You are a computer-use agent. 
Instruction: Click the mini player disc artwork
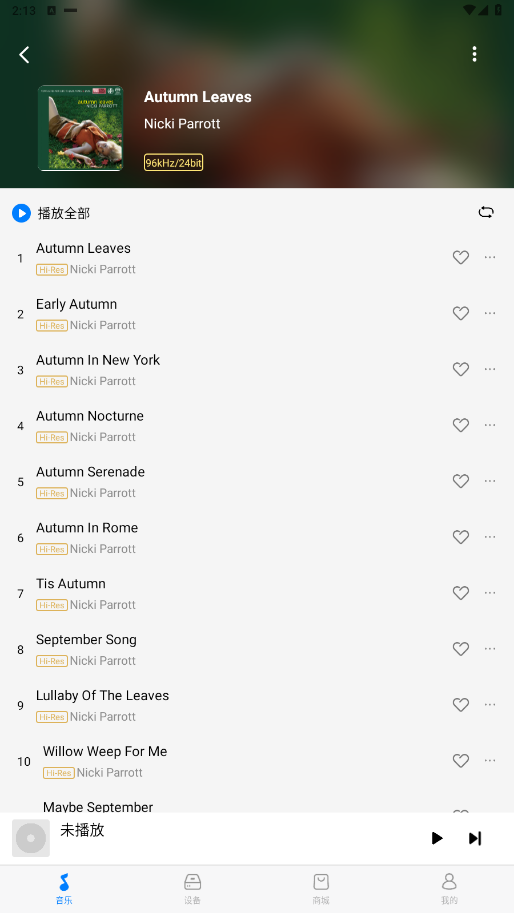tap(31, 838)
